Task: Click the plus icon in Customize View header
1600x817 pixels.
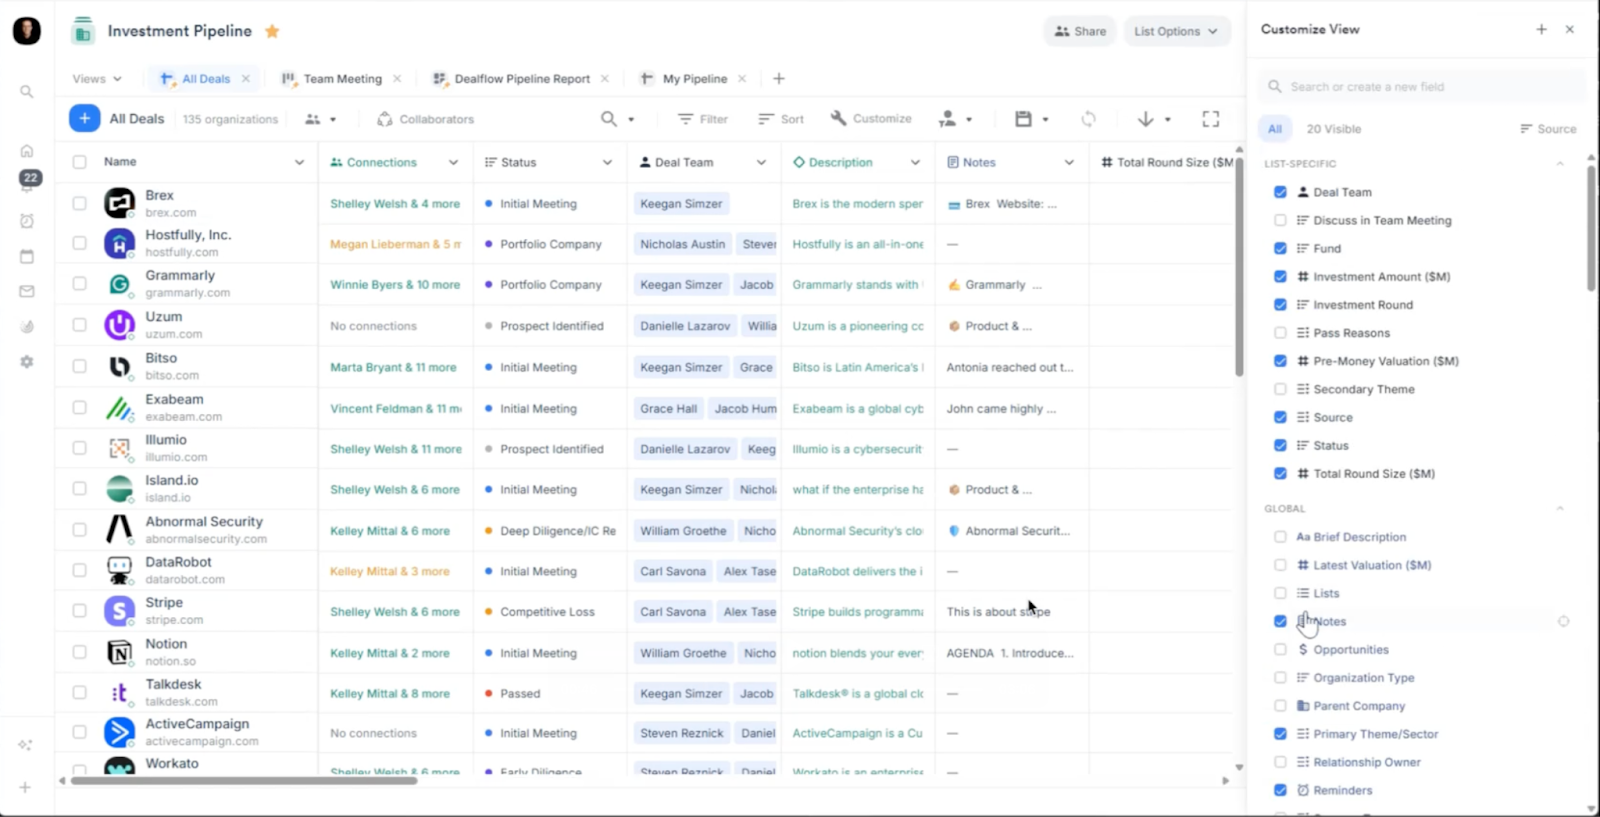Action: click(x=1541, y=30)
